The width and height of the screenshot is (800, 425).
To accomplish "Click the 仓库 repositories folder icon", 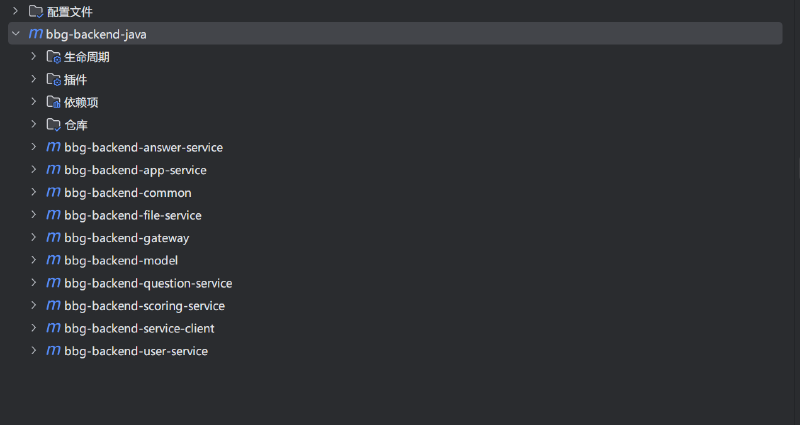I will pos(54,124).
